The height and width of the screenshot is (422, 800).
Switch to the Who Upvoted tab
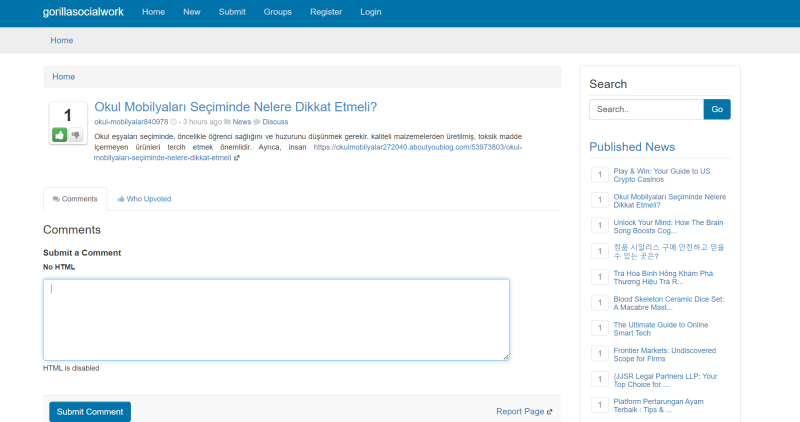[x=144, y=199]
